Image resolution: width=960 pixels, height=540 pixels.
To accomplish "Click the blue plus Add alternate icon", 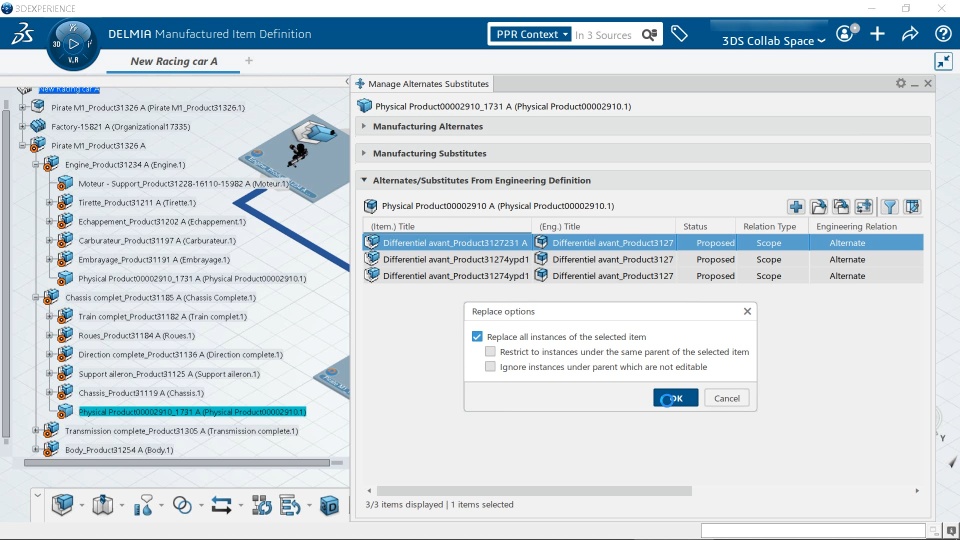I will pyautogui.click(x=796, y=207).
